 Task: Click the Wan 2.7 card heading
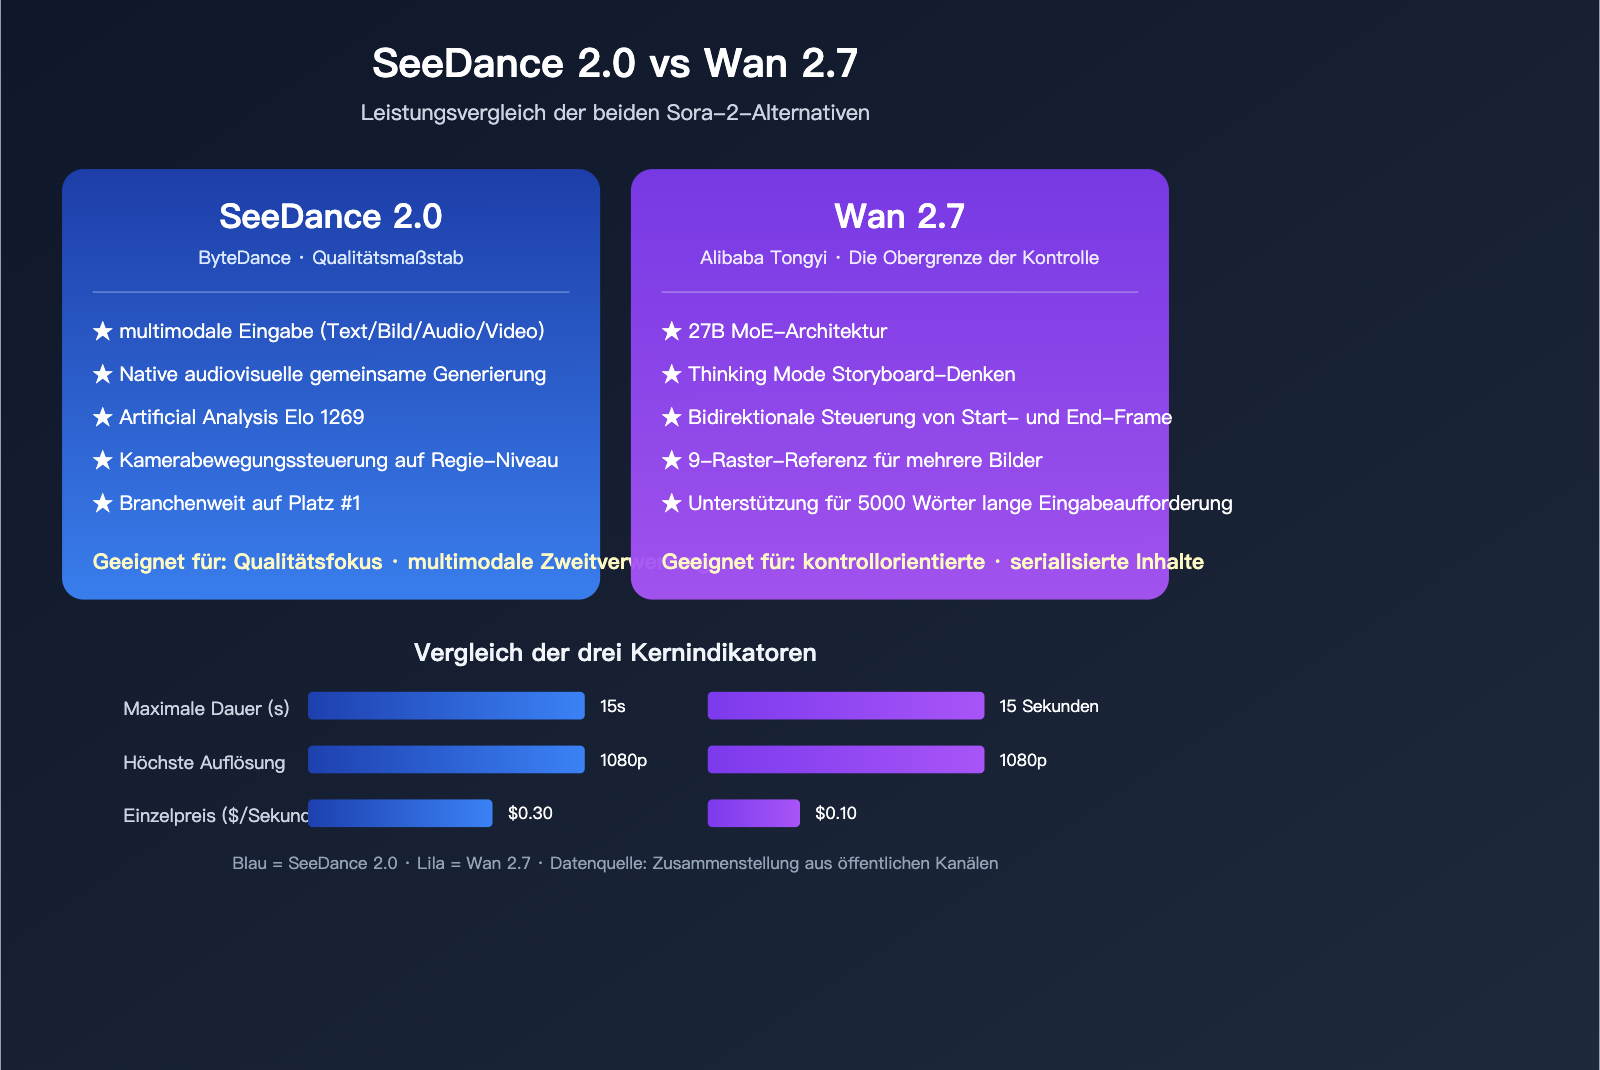pyautogui.click(x=899, y=216)
